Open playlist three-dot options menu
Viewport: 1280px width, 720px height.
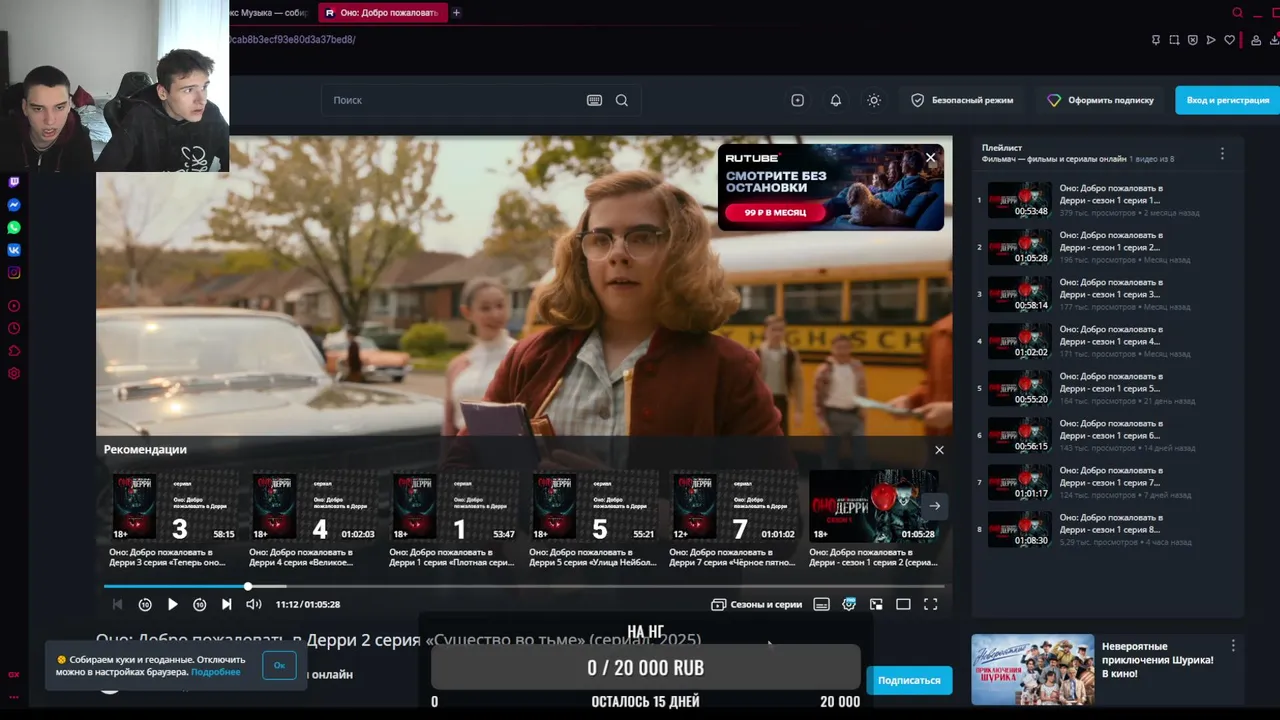click(1222, 154)
